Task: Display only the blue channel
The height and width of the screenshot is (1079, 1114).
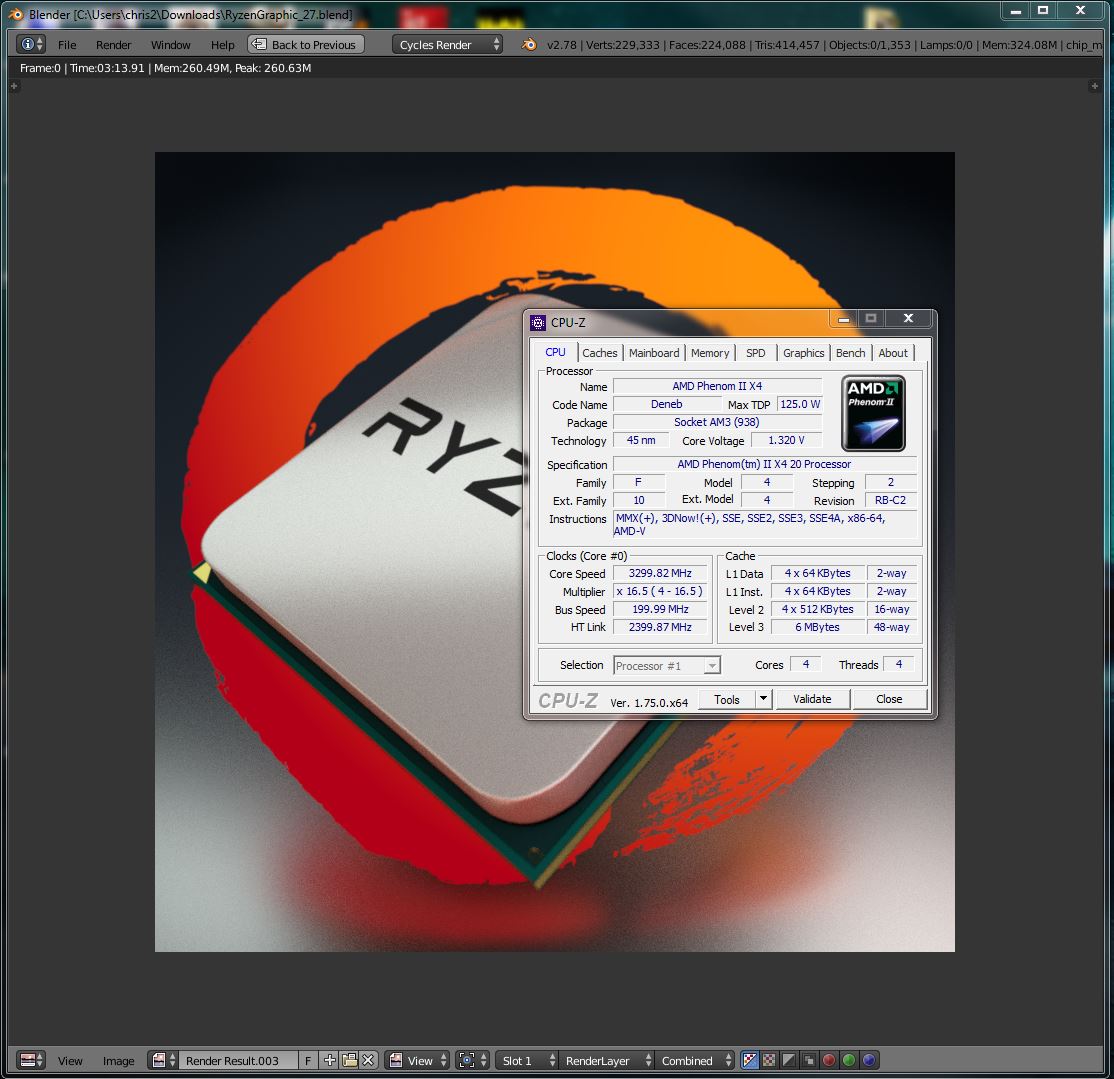Action: point(868,1061)
